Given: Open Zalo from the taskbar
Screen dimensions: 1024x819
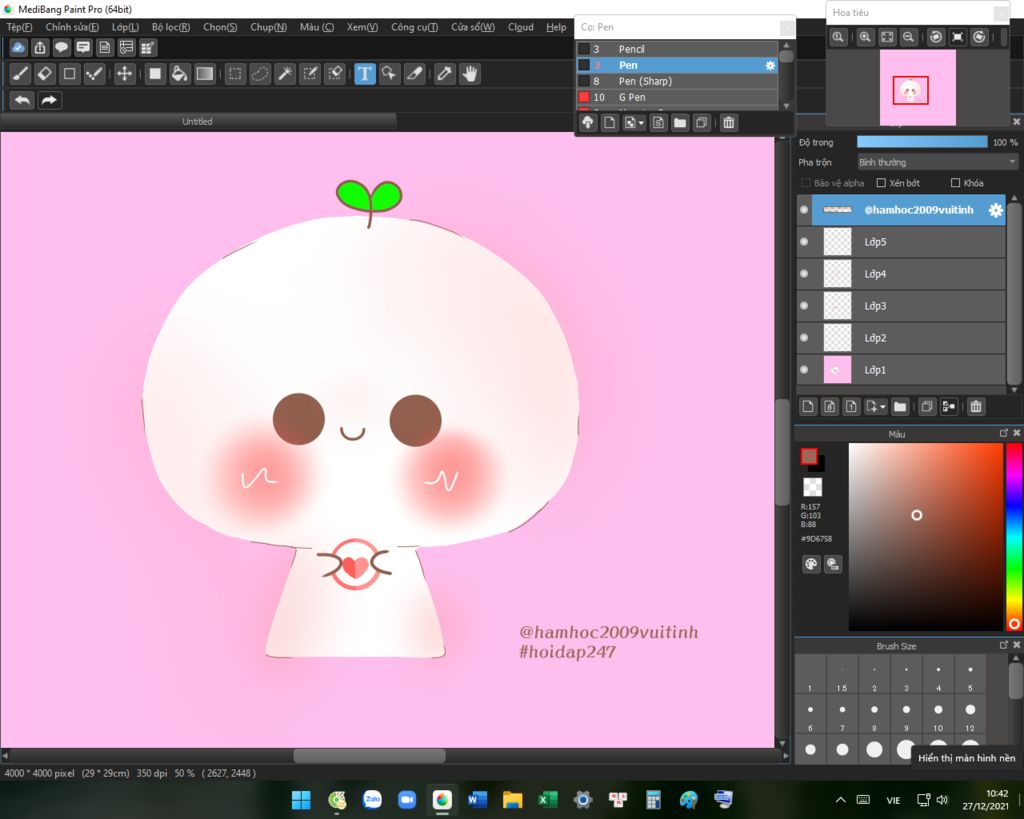Looking at the screenshot, I should (372, 799).
